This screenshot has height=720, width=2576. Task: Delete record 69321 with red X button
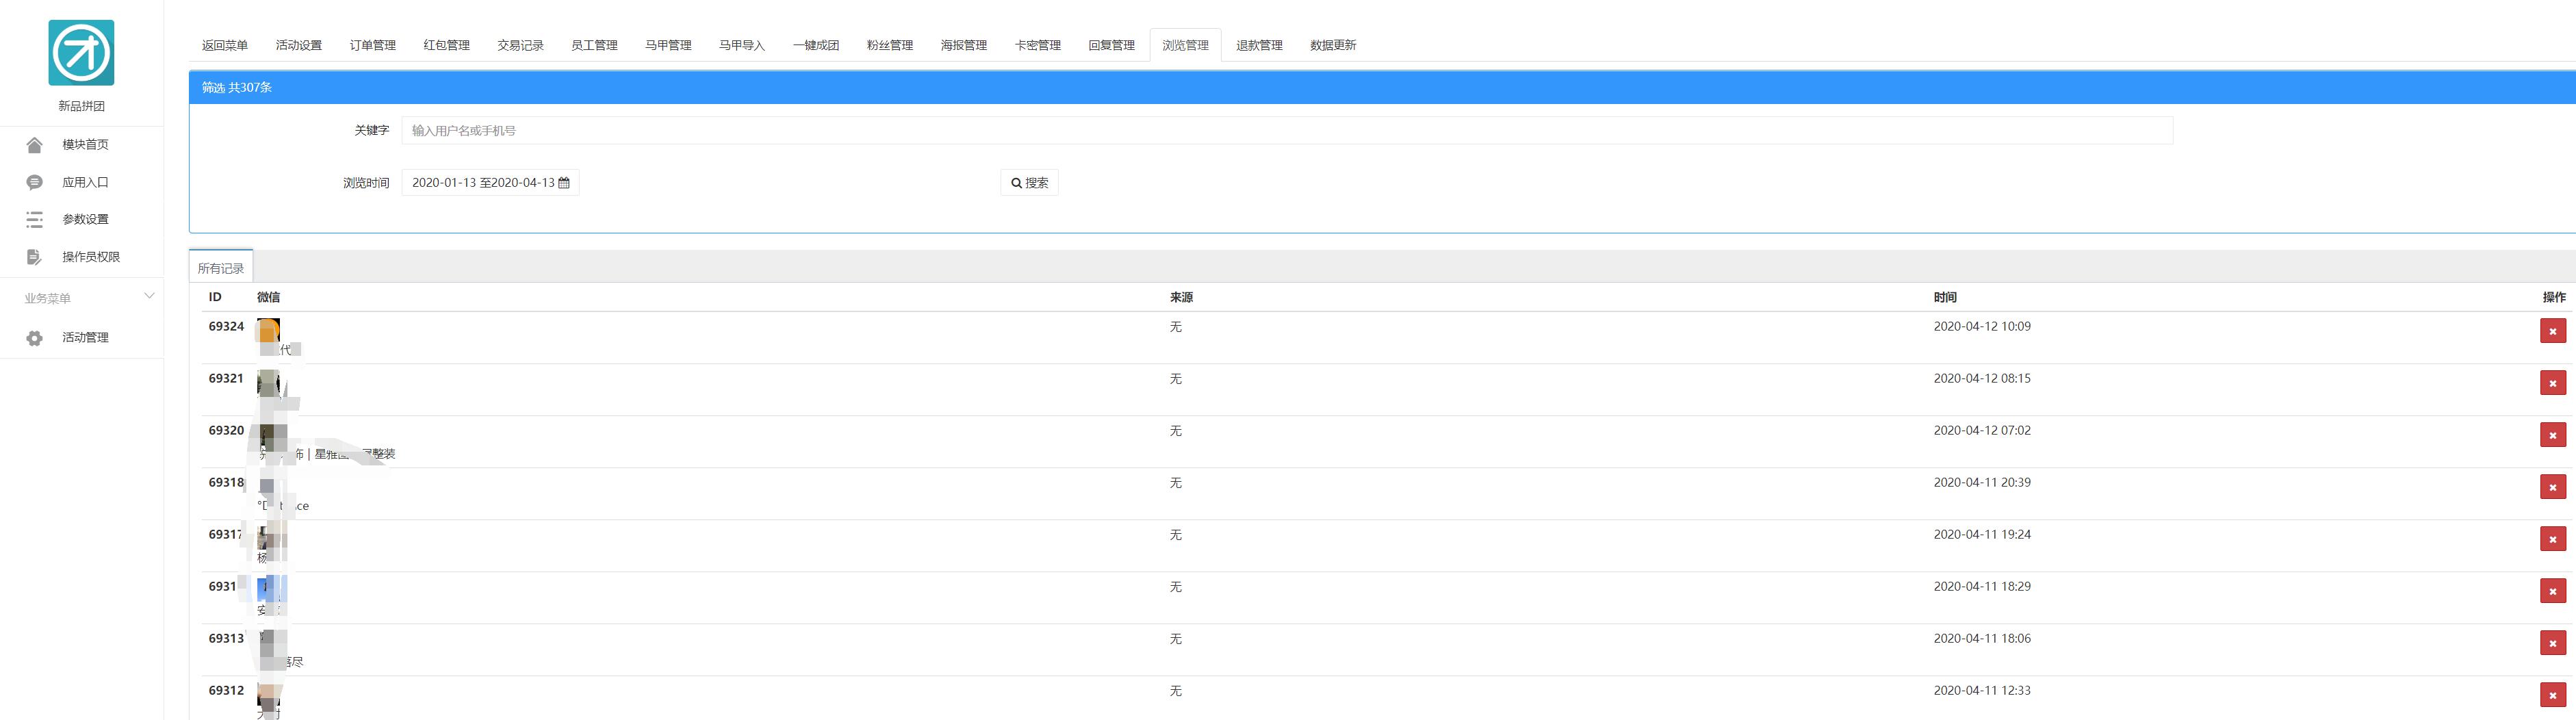coord(2552,383)
